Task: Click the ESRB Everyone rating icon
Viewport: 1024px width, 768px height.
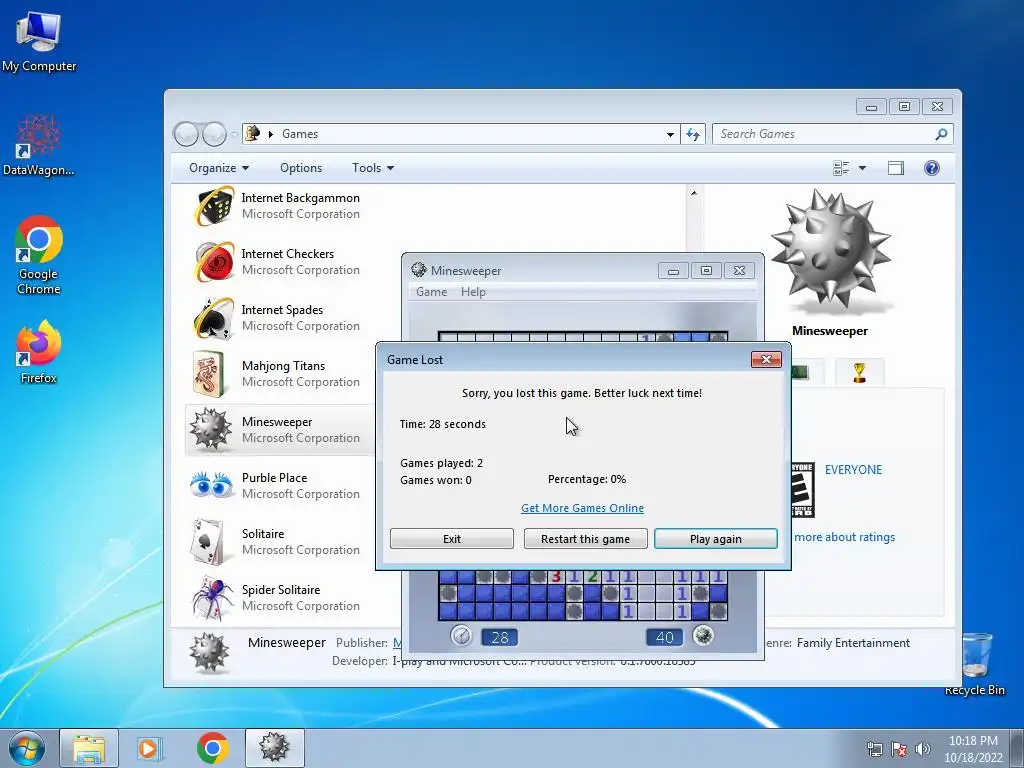Action: 803,490
